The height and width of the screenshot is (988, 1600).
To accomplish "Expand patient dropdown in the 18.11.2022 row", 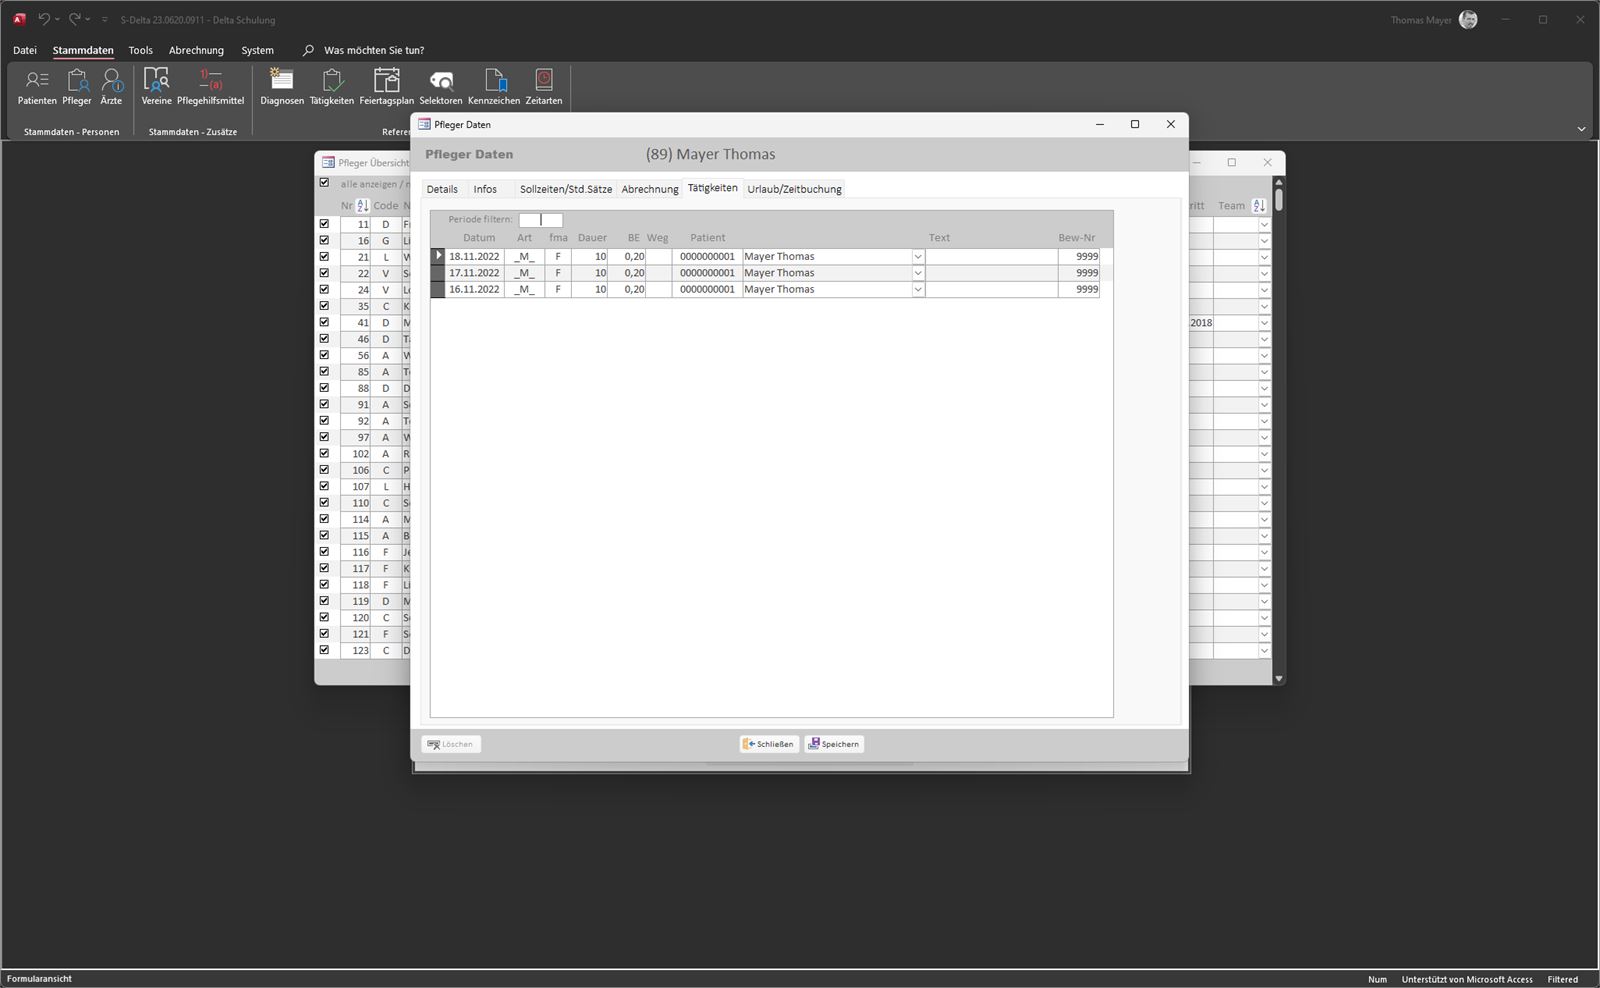I will tap(917, 257).
